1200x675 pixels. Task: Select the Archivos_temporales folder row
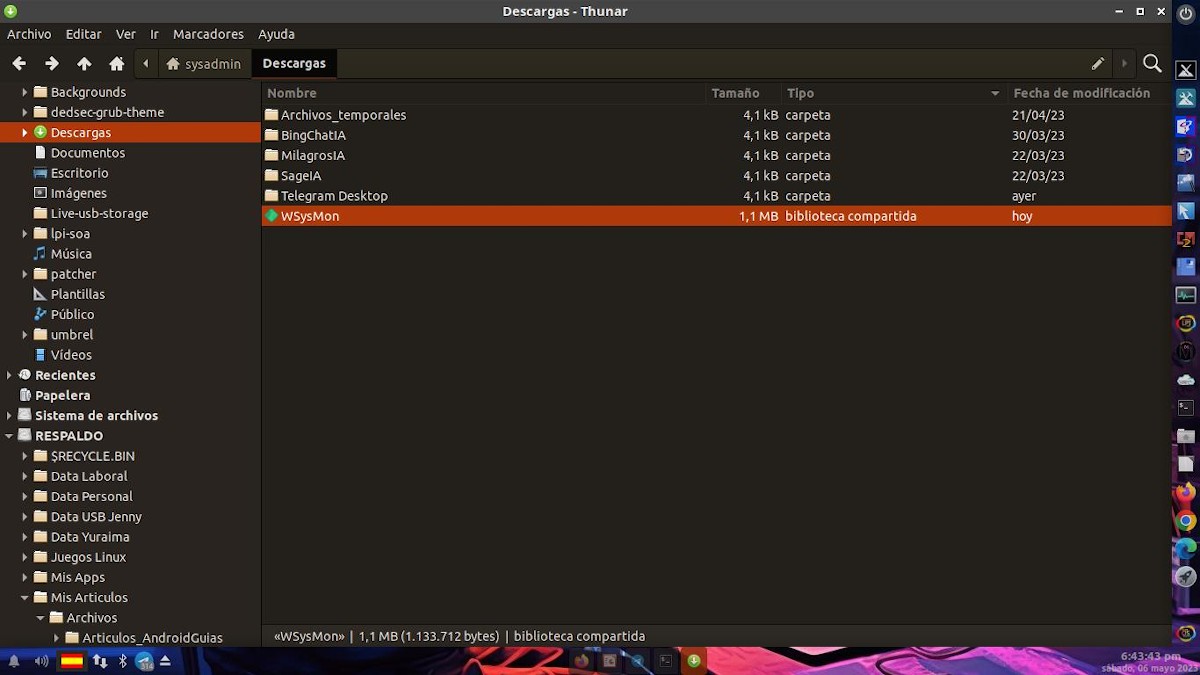[716, 115]
